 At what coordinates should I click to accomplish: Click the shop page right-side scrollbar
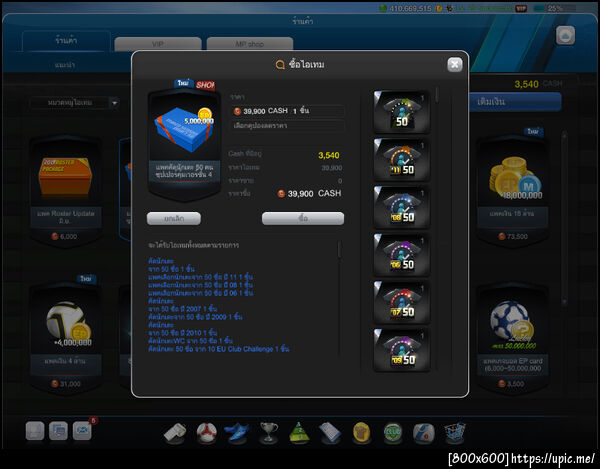coord(564,218)
